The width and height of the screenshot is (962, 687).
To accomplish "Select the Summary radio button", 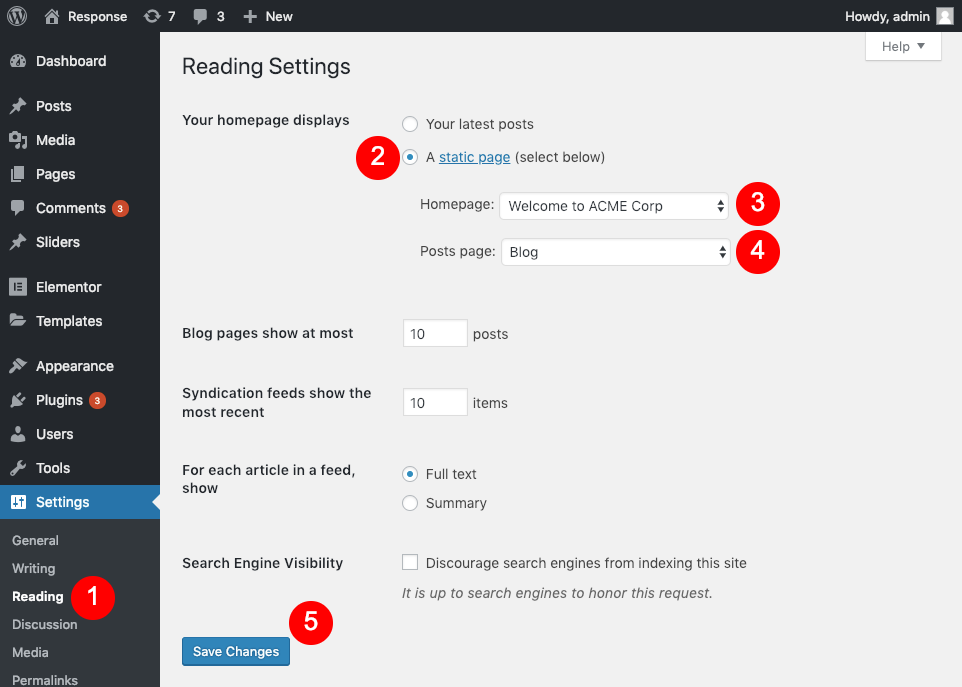I will pyautogui.click(x=410, y=503).
